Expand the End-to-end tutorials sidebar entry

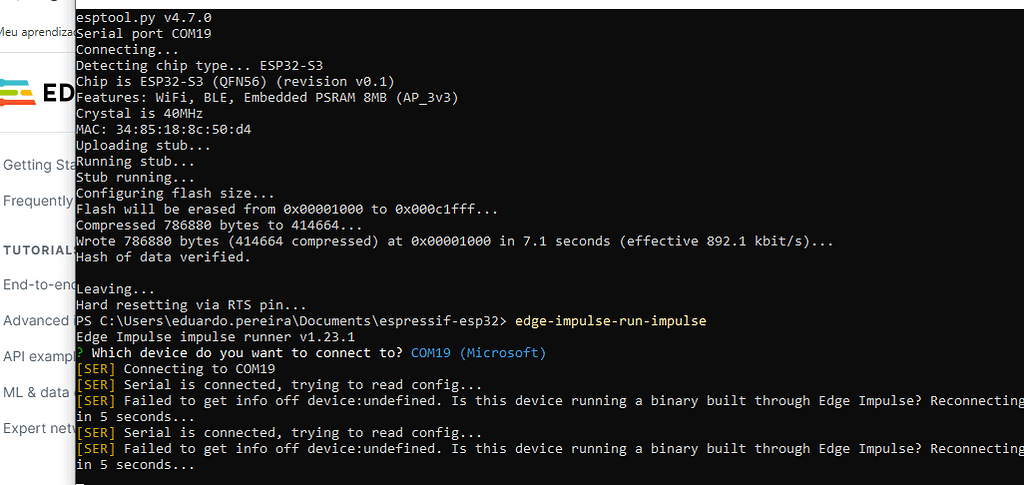39,285
